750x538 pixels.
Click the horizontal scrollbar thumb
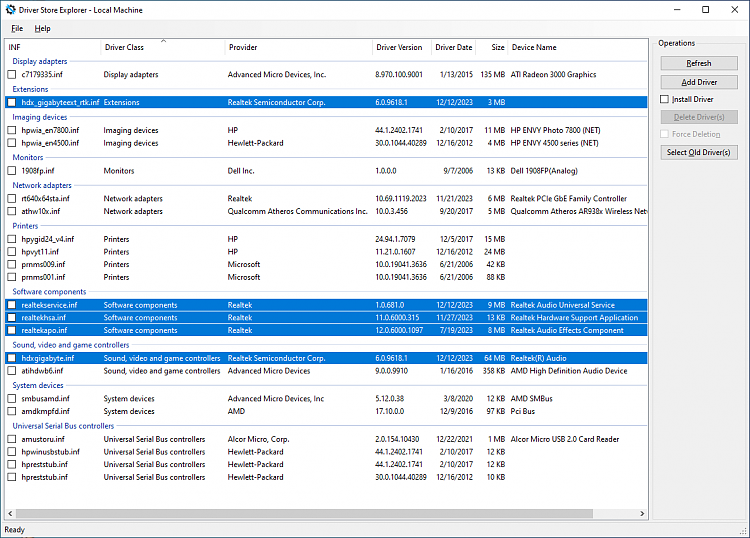pyautogui.click(x=304, y=514)
